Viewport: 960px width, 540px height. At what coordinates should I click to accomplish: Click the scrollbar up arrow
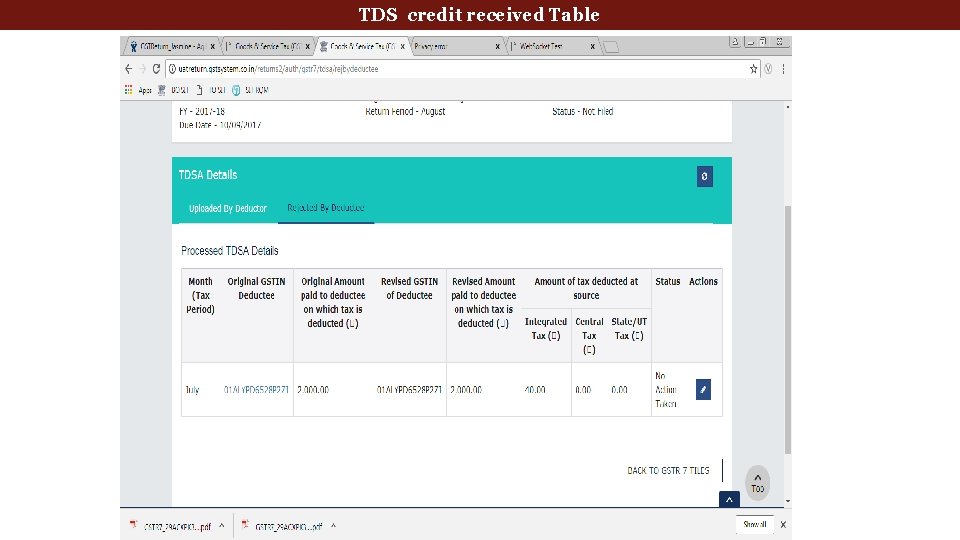coord(787,107)
